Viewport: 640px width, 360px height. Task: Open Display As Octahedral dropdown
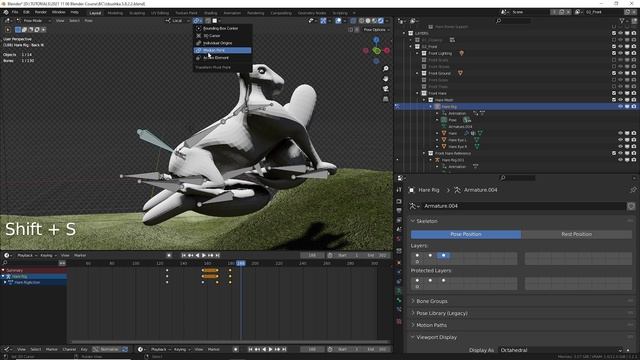tap(561, 350)
